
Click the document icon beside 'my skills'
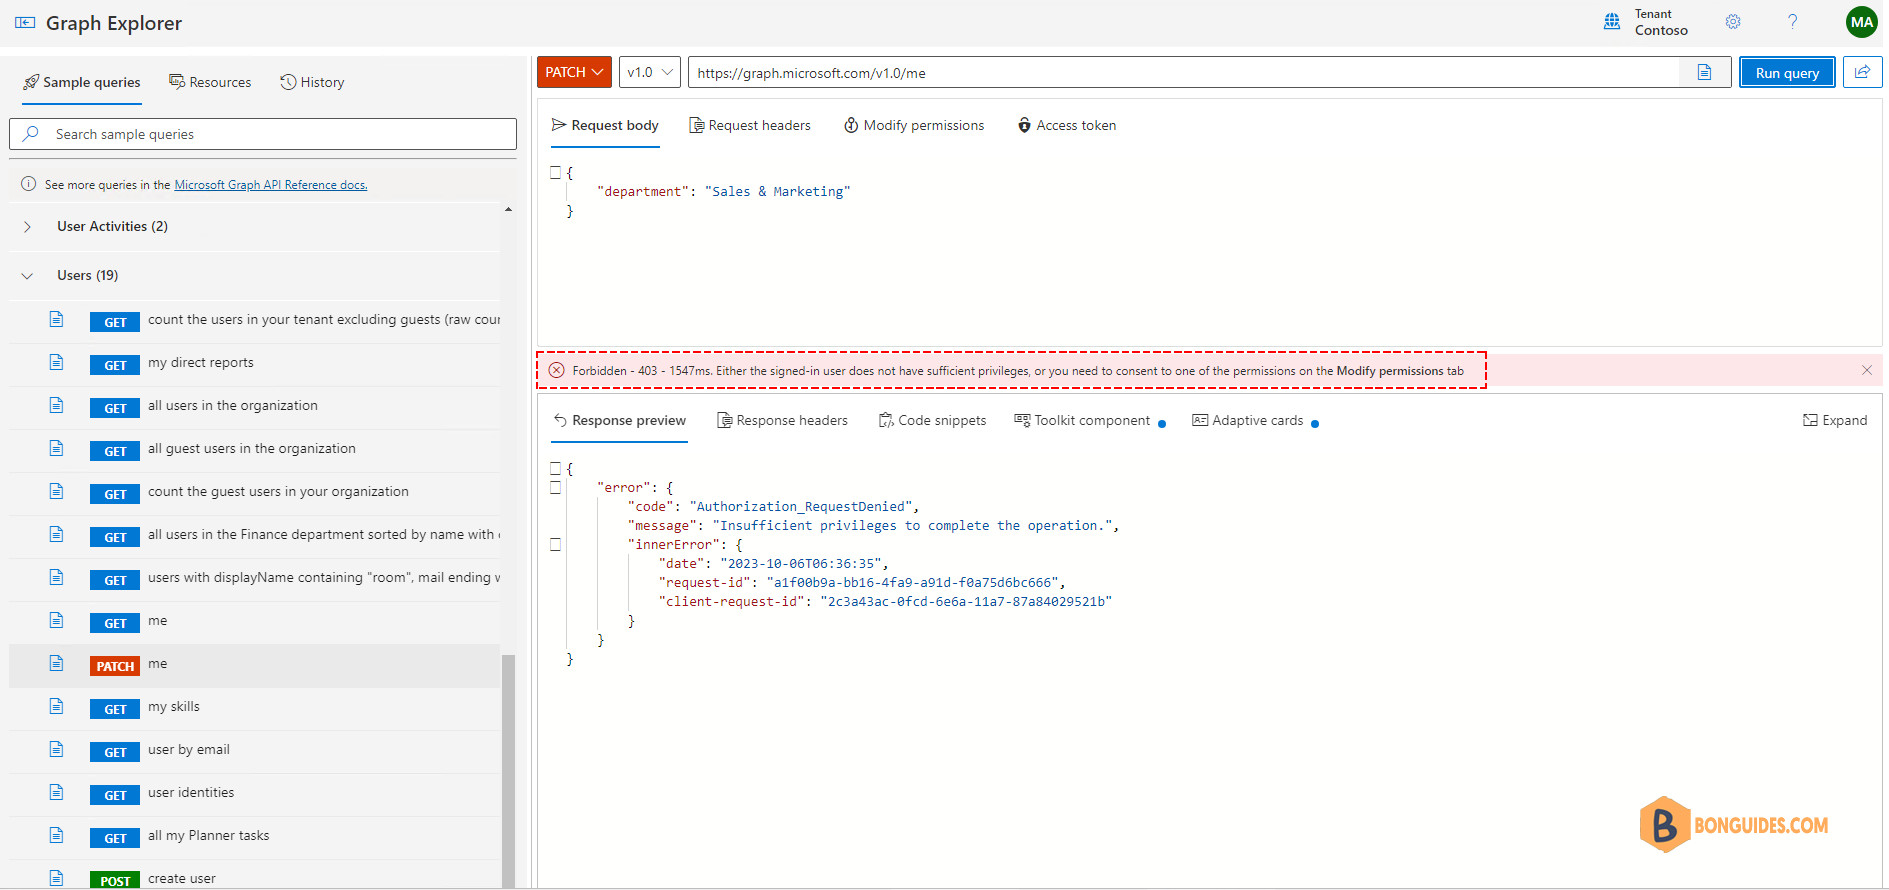[56, 706]
